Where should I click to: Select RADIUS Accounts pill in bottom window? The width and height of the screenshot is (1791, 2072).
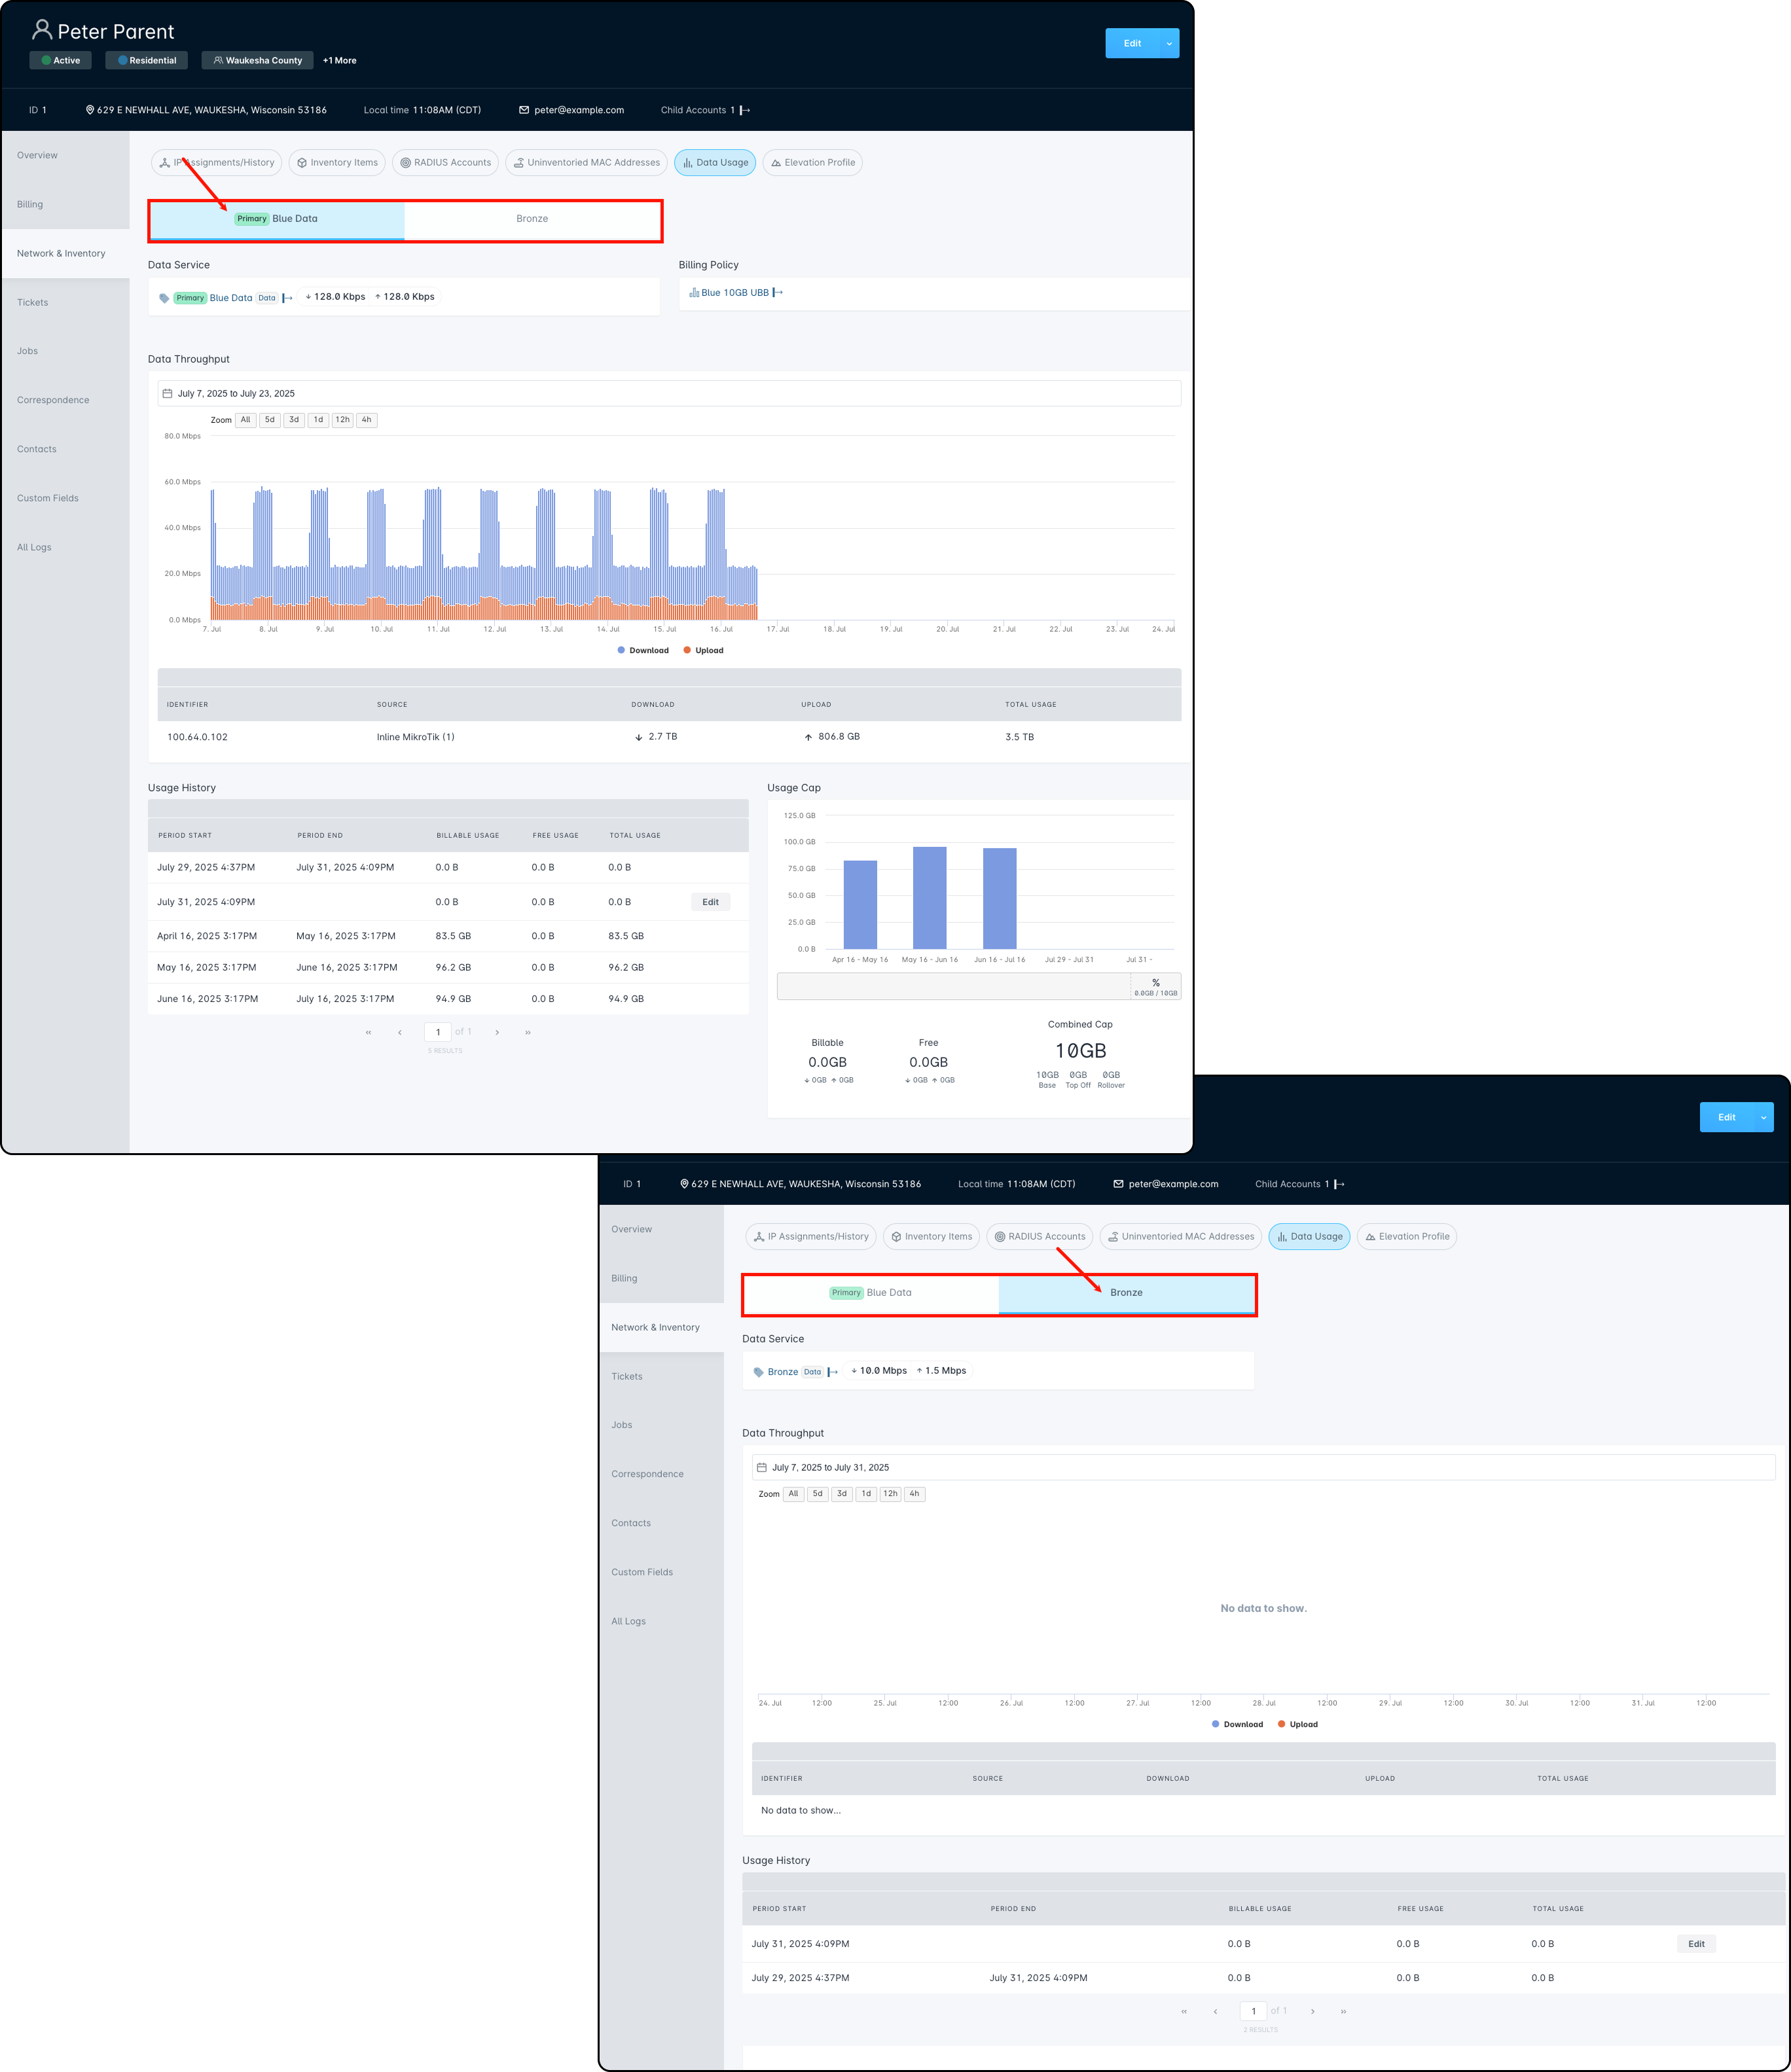click(x=1039, y=1236)
